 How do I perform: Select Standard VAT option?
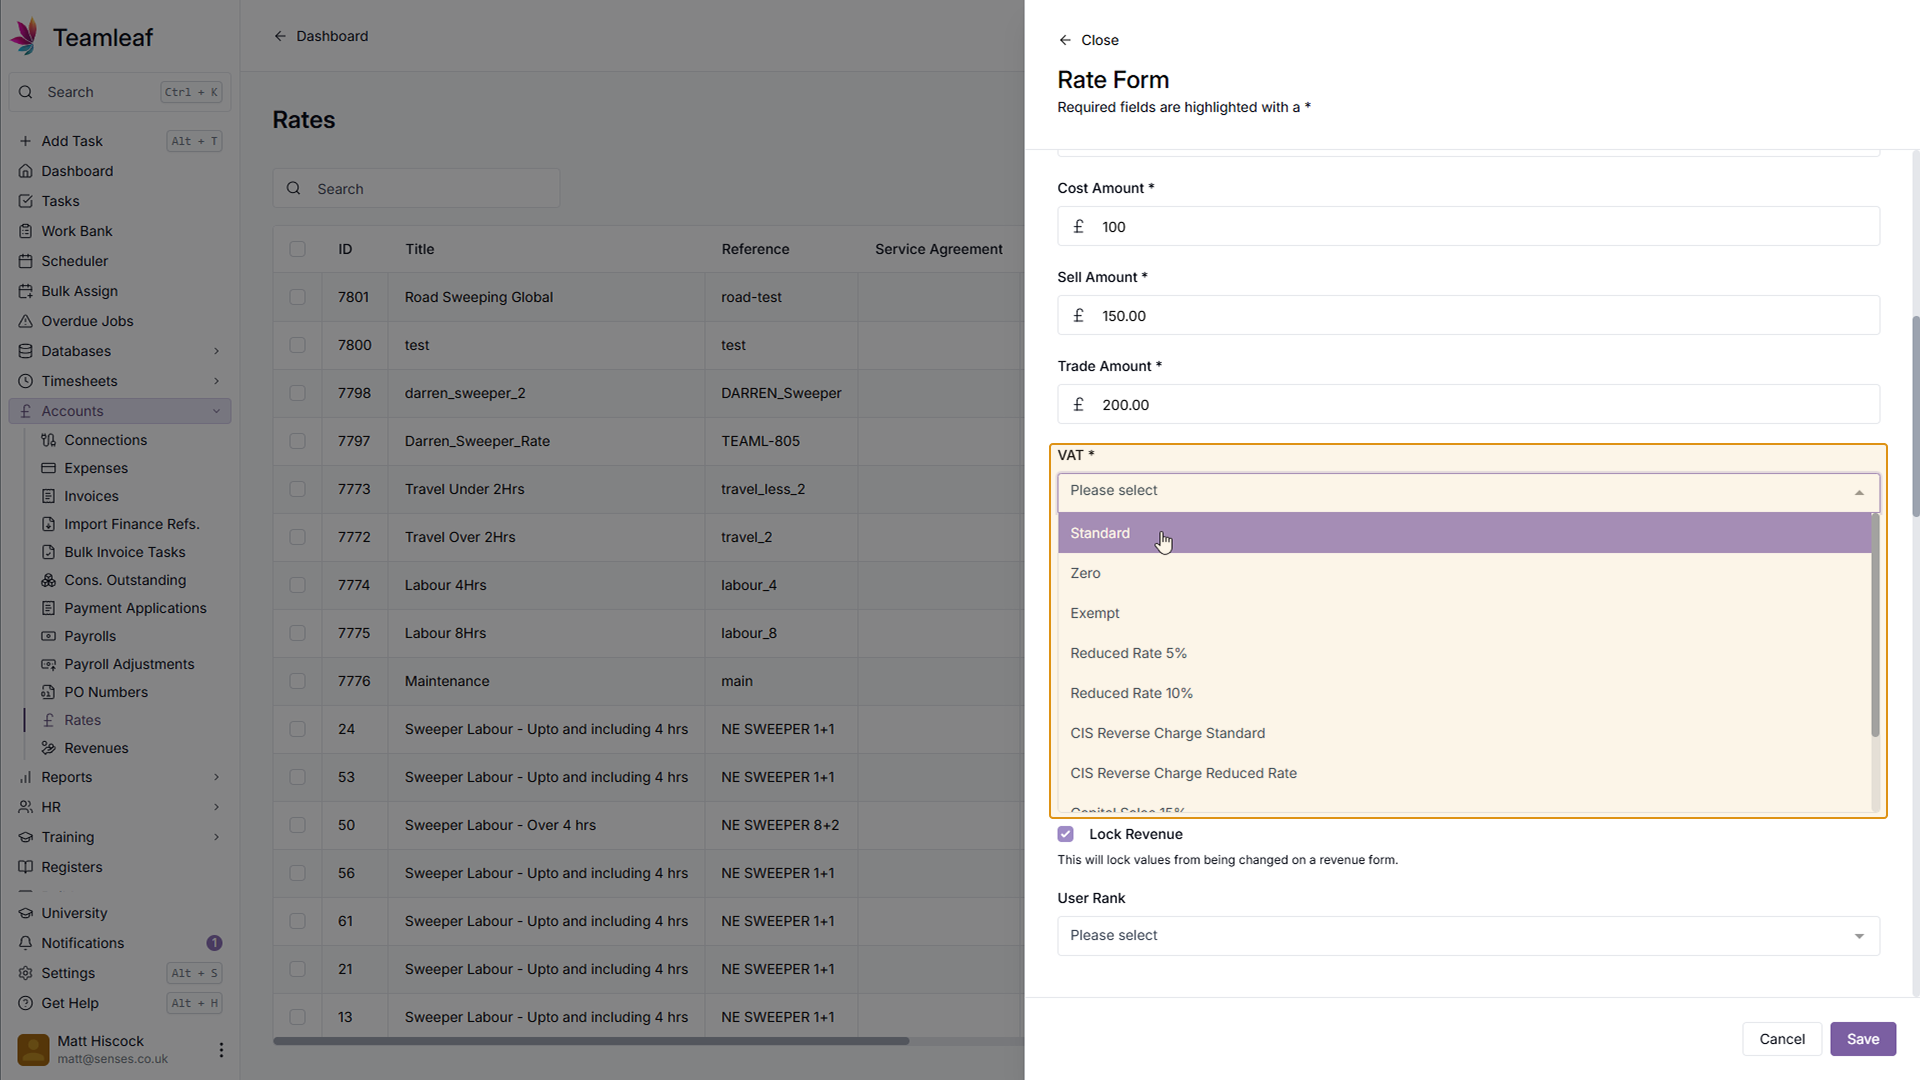1100,533
